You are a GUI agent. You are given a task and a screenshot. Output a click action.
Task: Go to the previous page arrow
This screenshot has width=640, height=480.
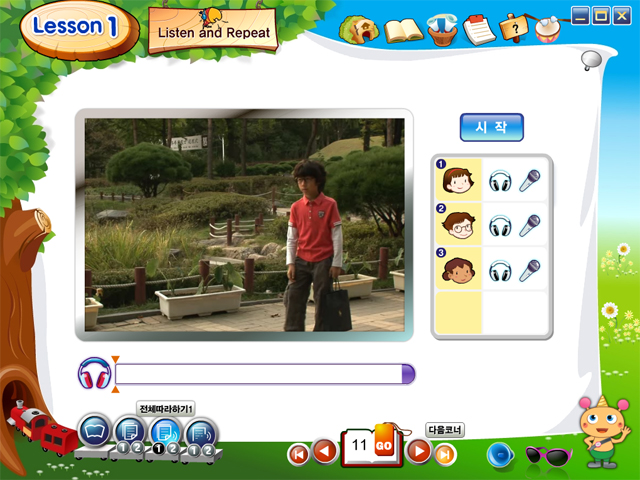[x=325, y=453]
